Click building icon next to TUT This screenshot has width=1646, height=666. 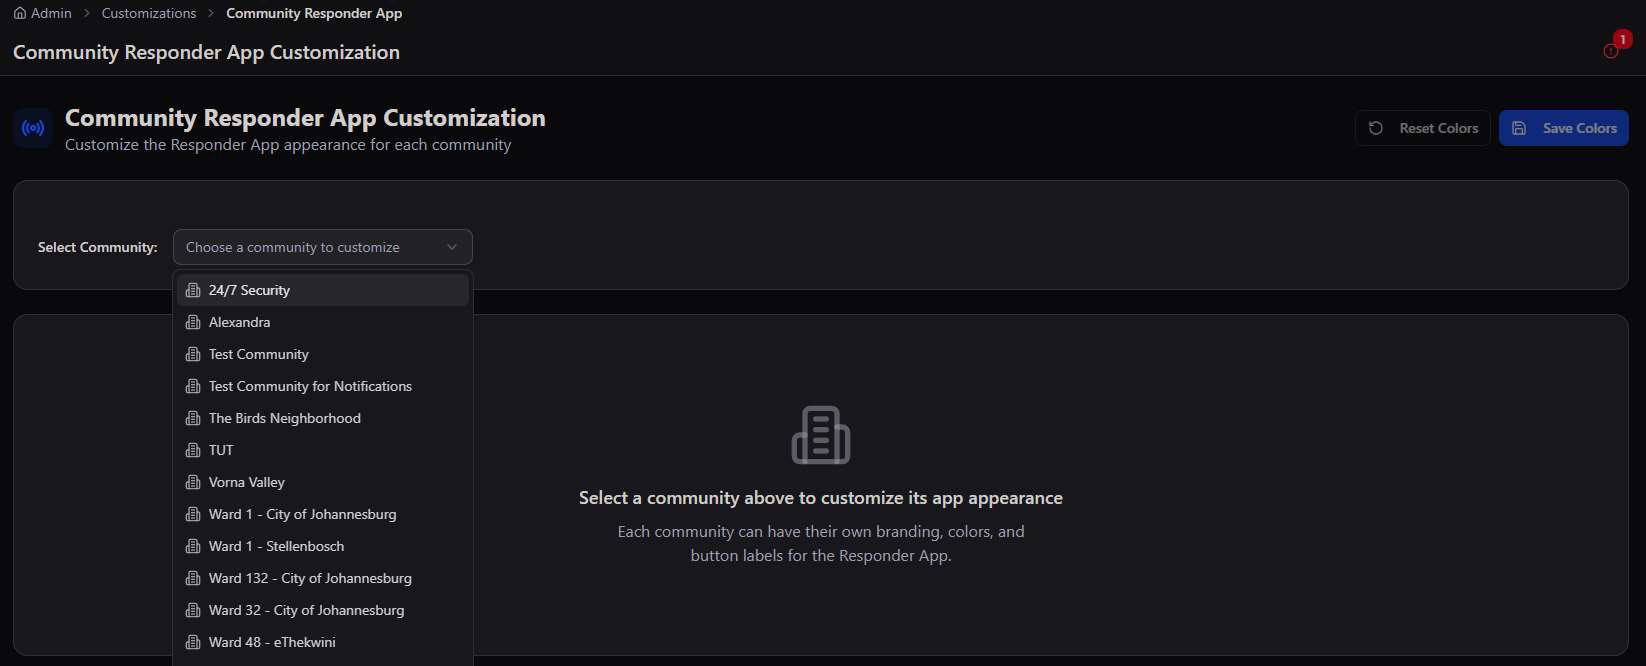pos(193,450)
